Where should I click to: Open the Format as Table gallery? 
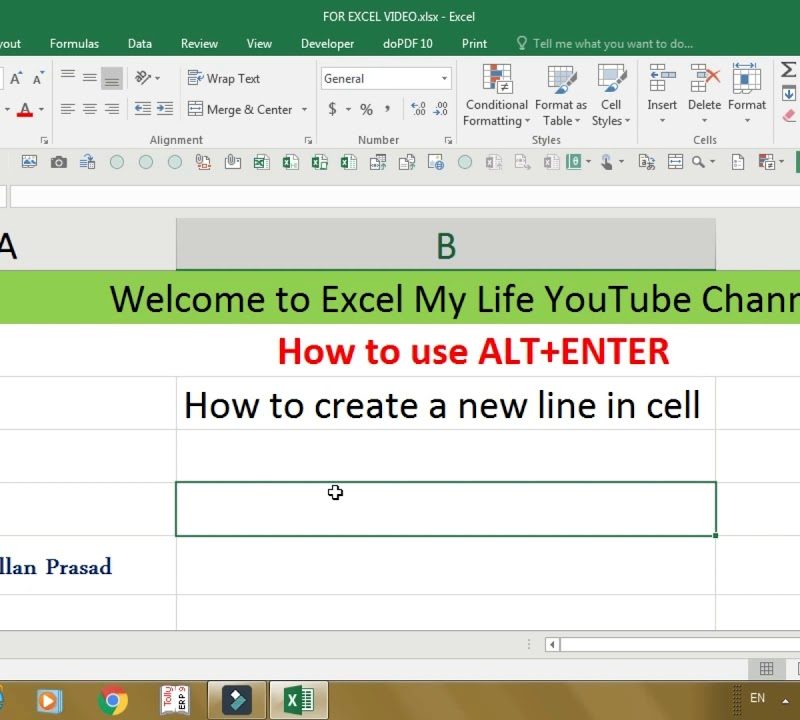[x=561, y=95]
